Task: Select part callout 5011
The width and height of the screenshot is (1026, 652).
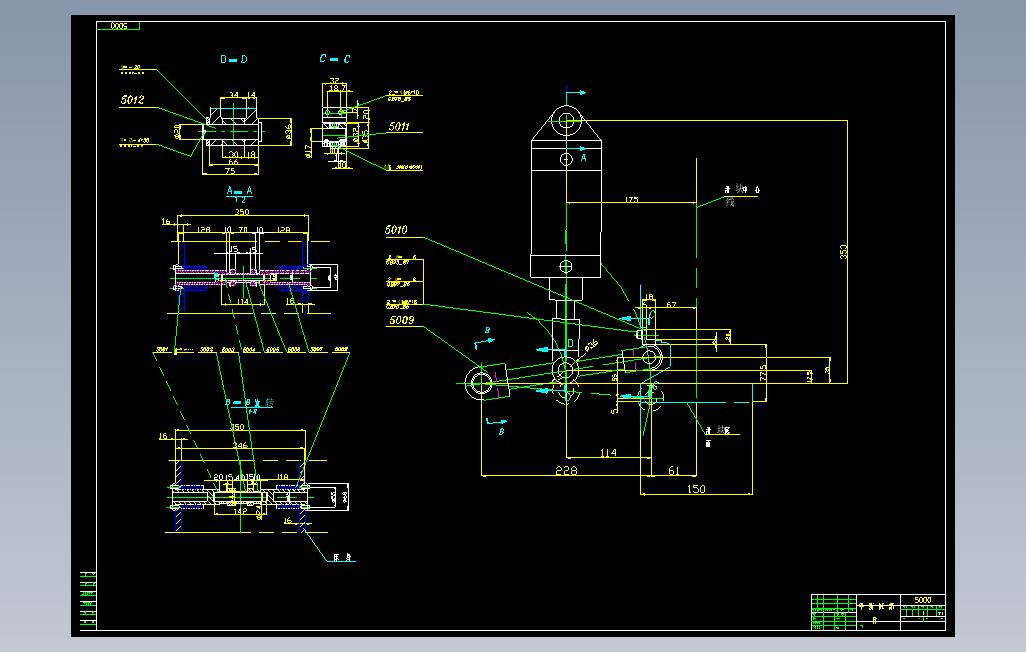Action: [399, 126]
